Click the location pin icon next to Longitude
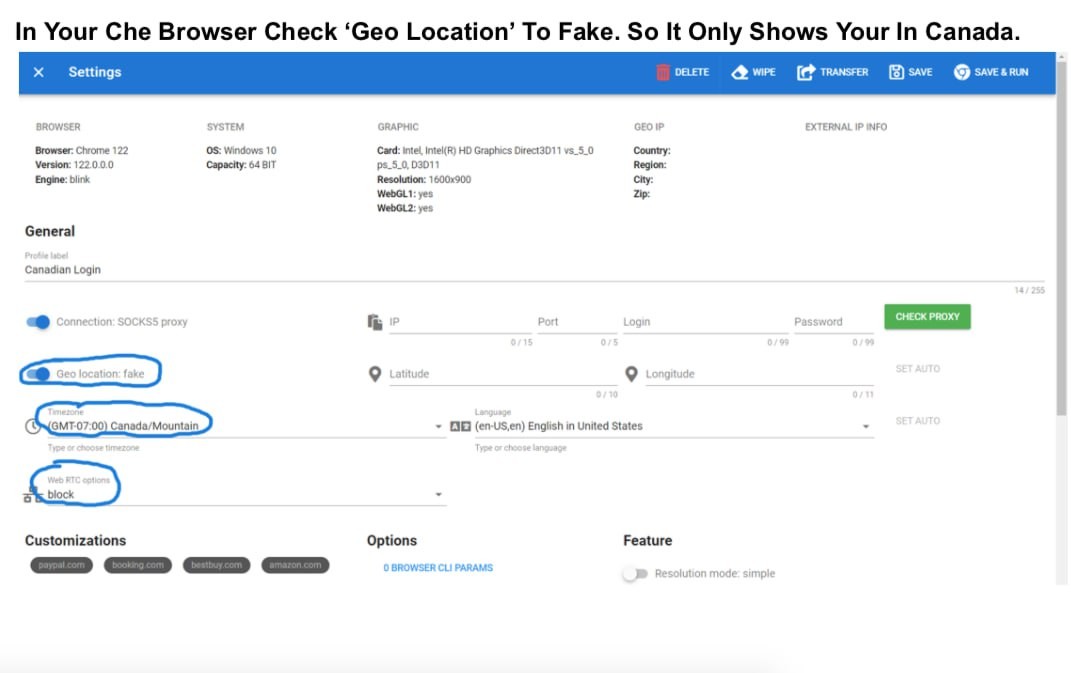The image size is (1071, 673). [631, 374]
